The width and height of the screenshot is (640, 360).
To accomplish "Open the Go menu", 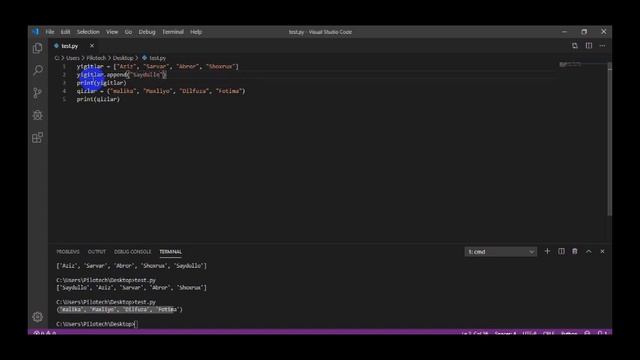I will [128, 32].
